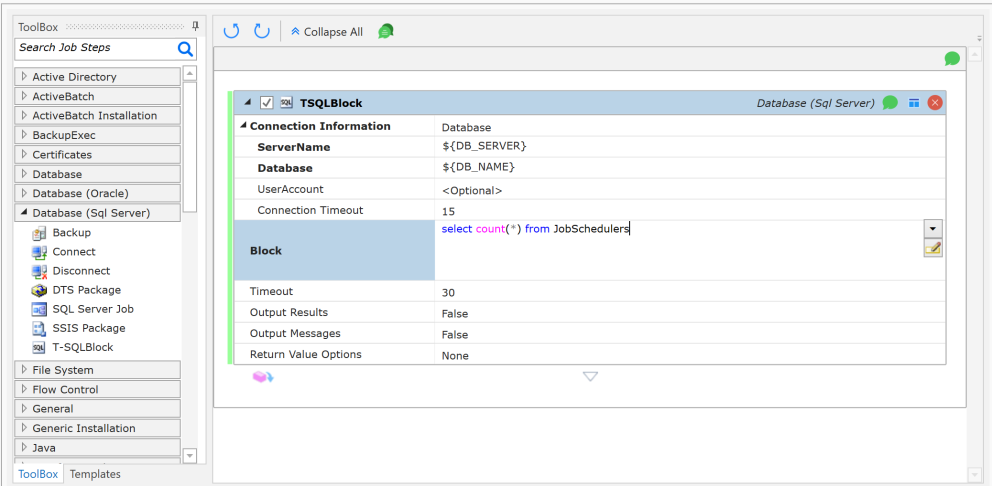Click the blue layout icon in the TSQLBlock header
992x486 pixels.
point(914,103)
